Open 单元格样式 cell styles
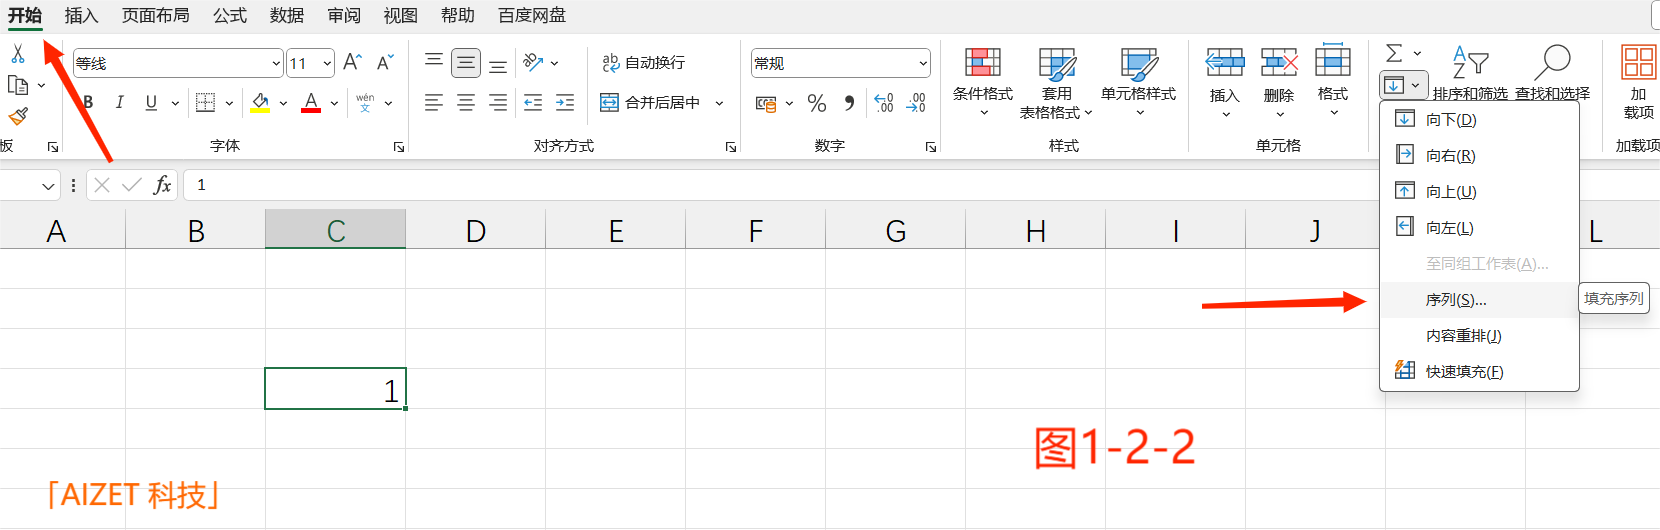The image size is (1660, 530). 1138,82
